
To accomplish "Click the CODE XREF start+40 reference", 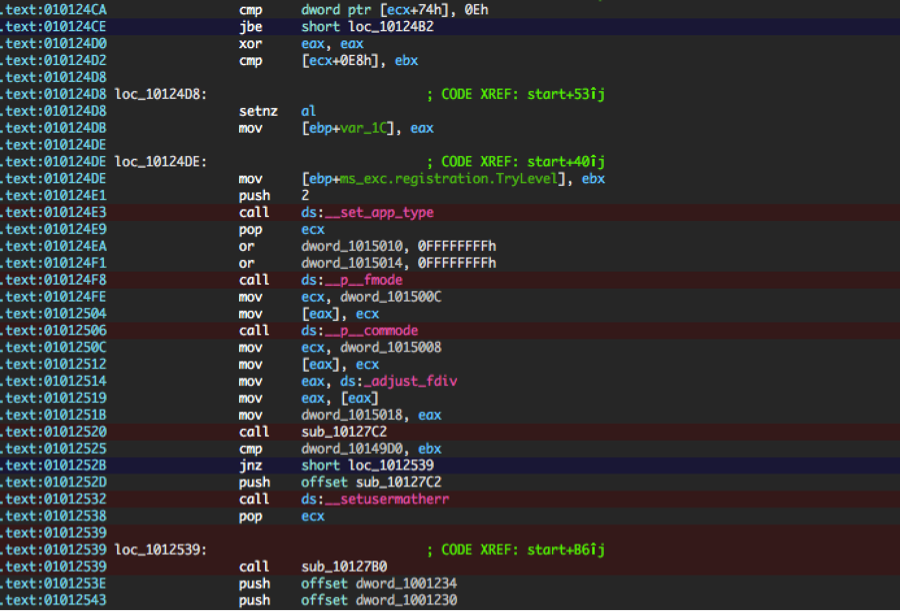I will [515, 162].
